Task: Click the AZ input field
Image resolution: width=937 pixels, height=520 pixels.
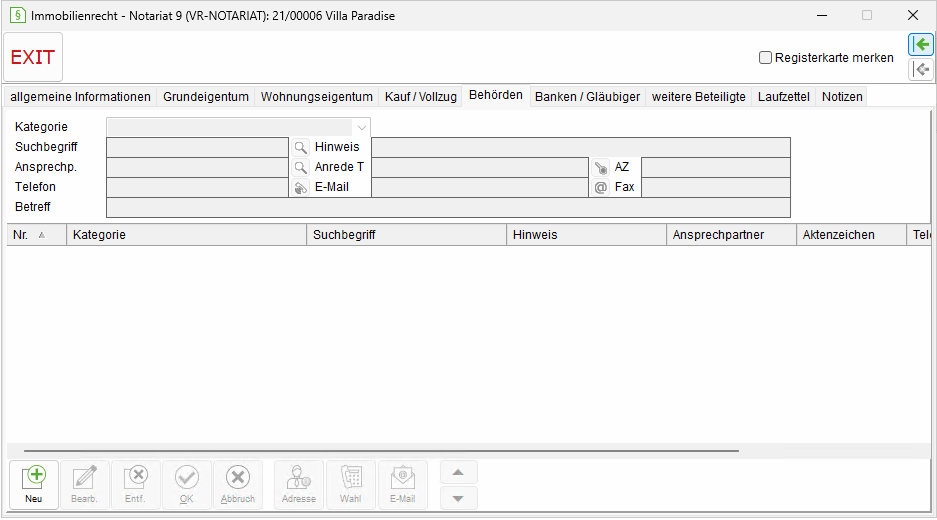Action: (716, 167)
